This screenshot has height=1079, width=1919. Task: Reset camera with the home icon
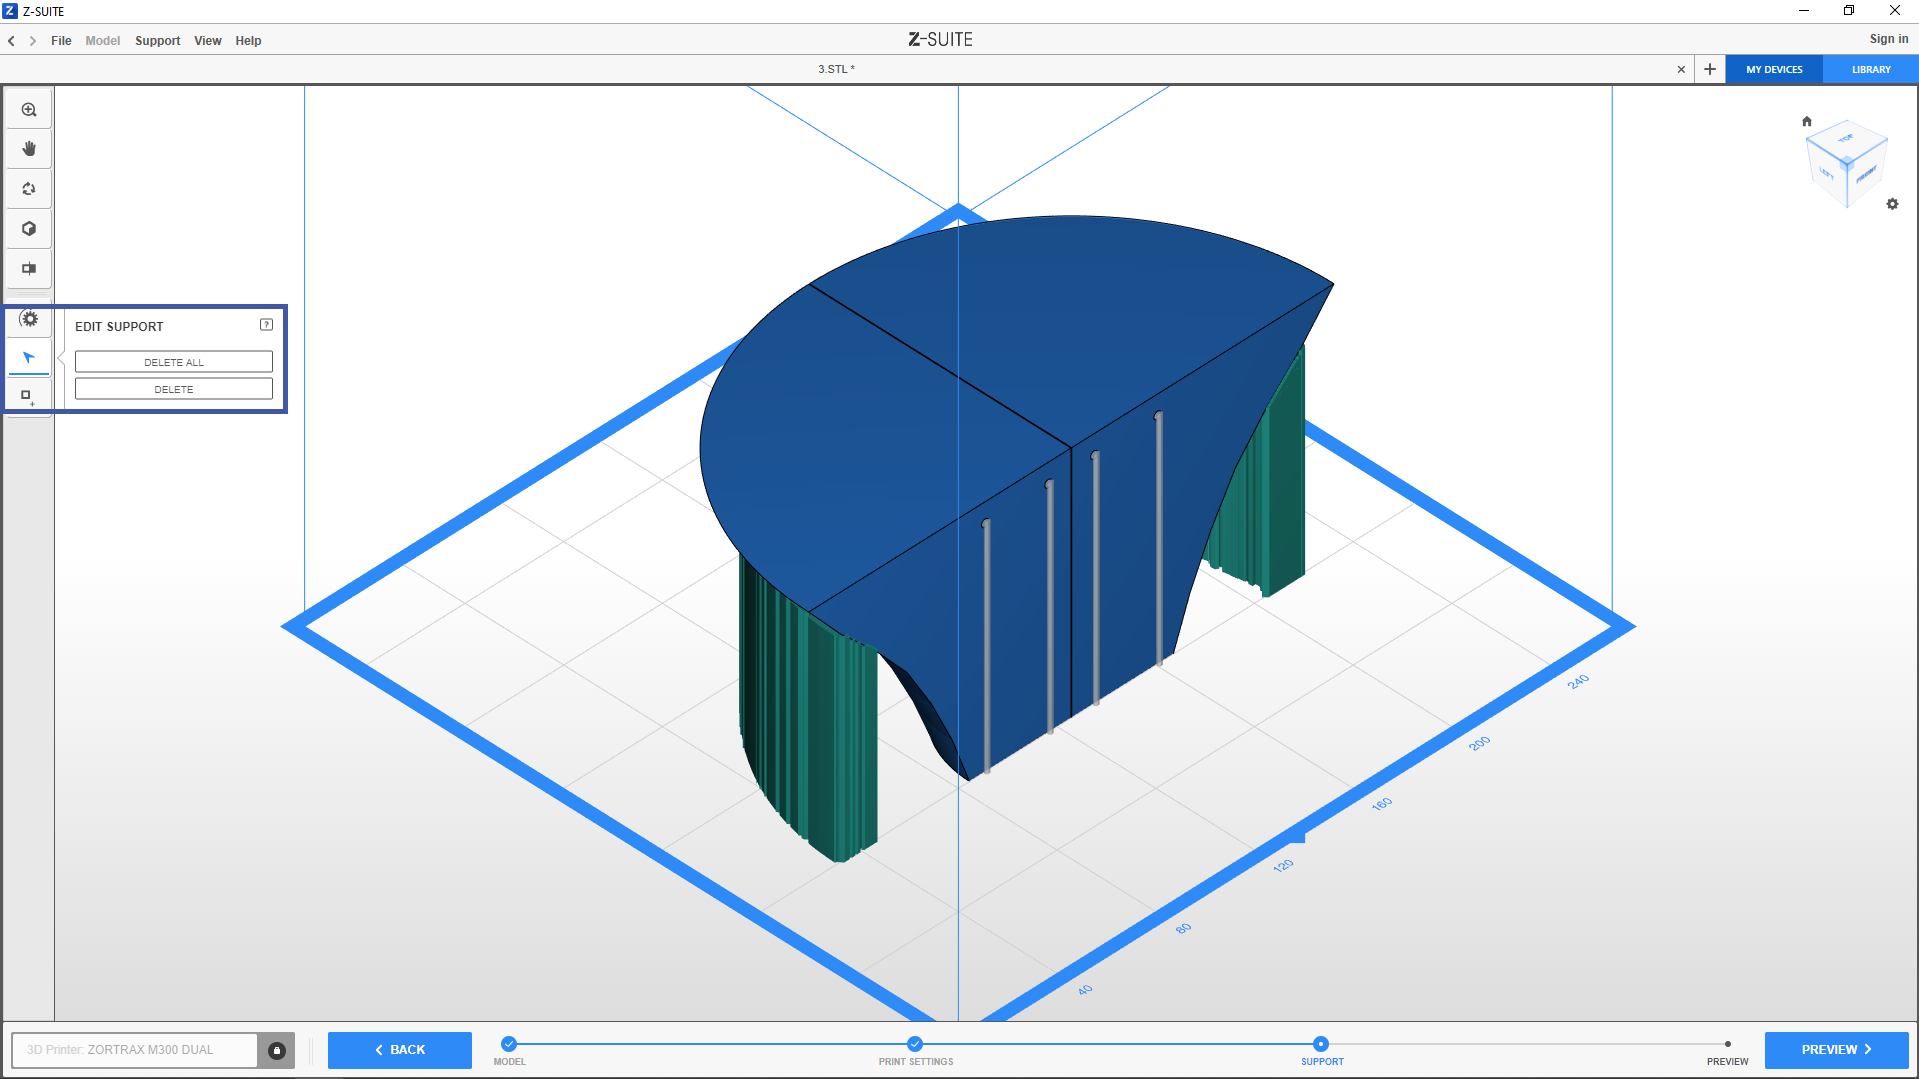pos(1806,121)
